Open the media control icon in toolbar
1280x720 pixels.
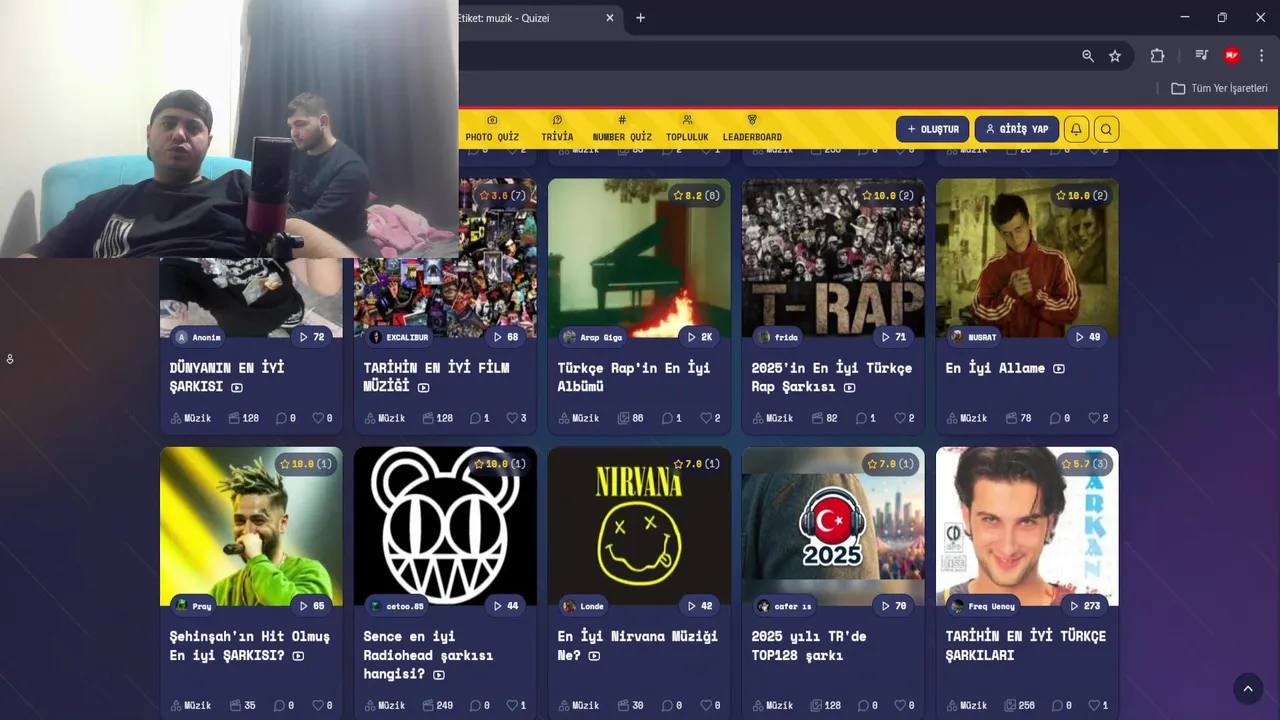pos(1201,56)
